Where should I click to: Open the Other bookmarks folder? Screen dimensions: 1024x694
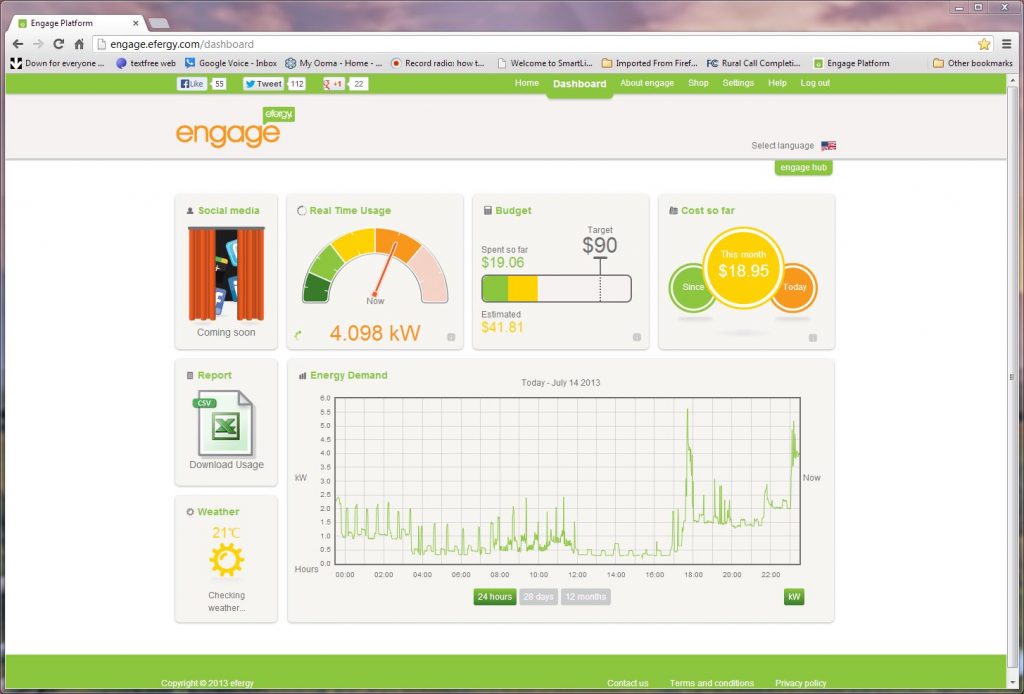point(973,63)
